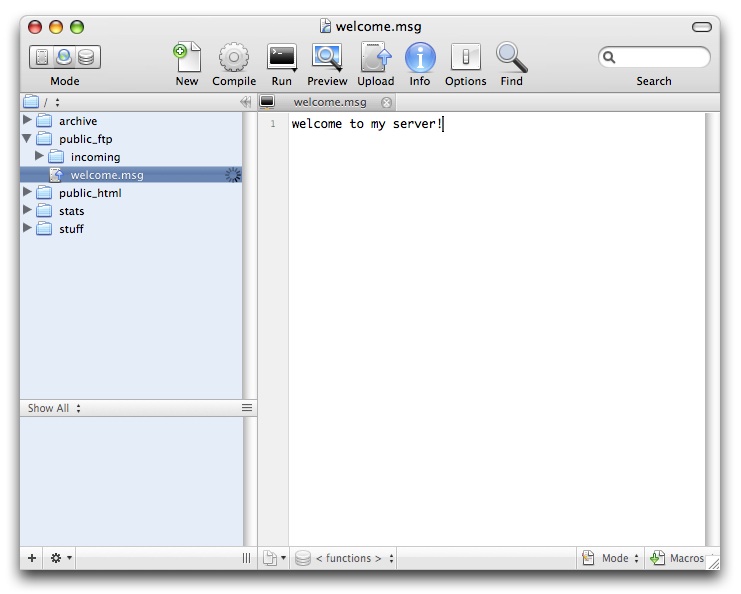This screenshot has width=741, height=594.
Task: Expand the archive folder
Action: tap(27, 120)
